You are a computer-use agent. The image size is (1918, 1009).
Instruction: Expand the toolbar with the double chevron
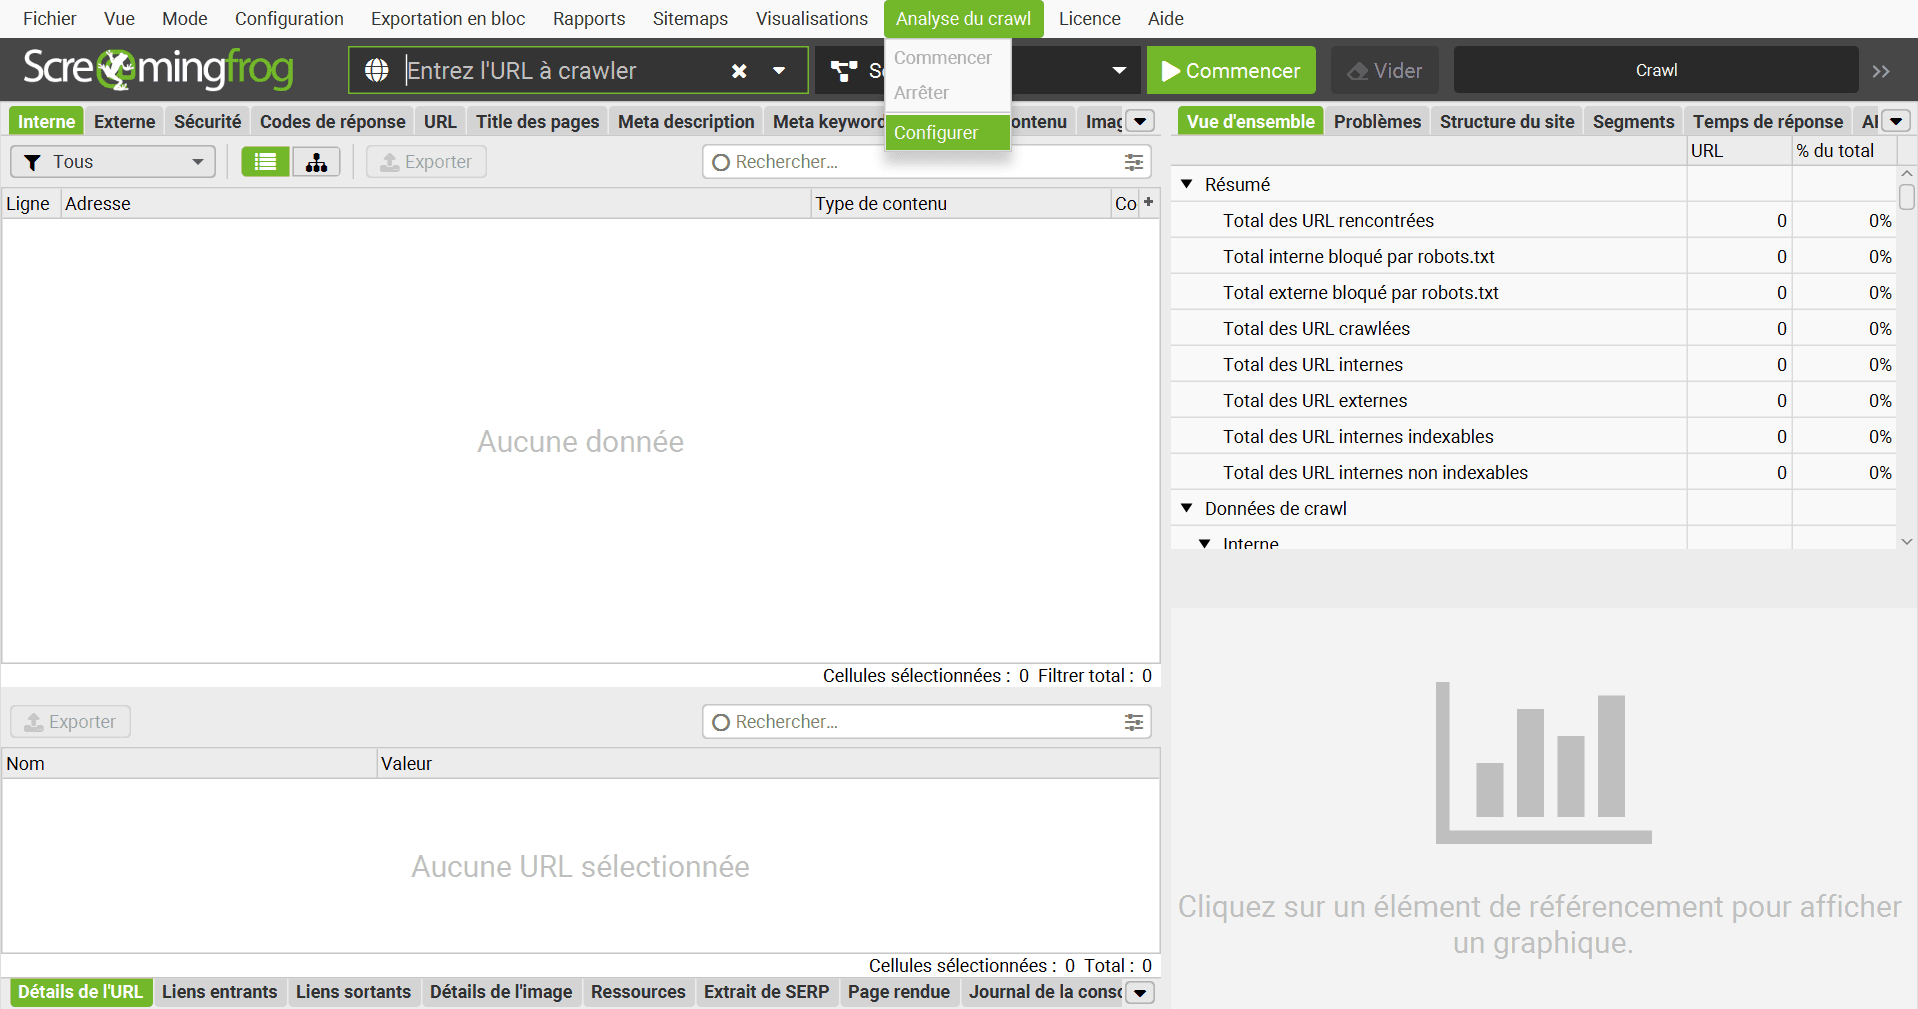[x=1881, y=71]
